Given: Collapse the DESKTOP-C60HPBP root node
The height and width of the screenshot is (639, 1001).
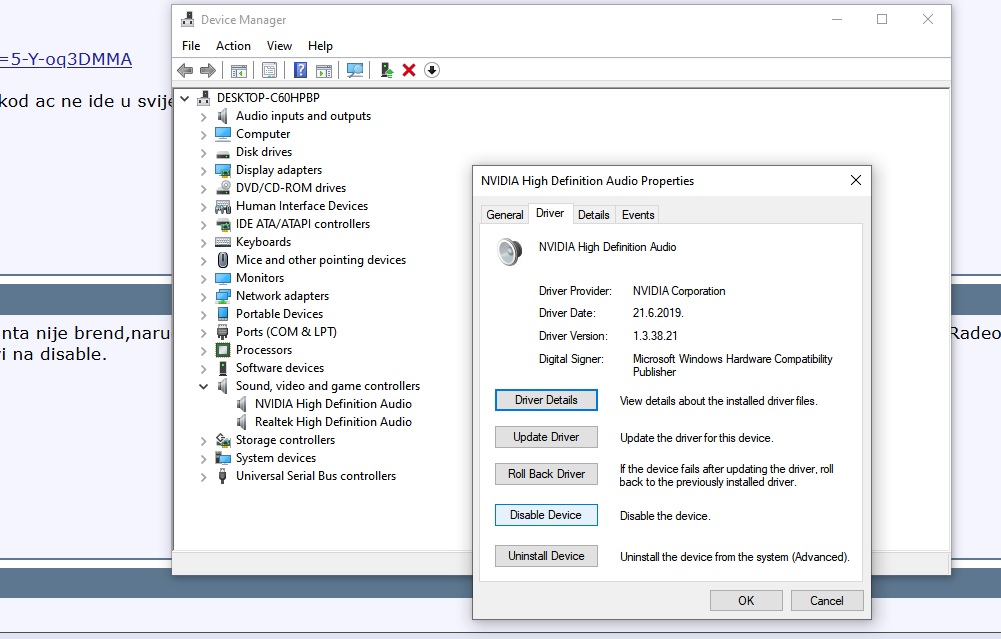Looking at the screenshot, I should click(x=185, y=98).
